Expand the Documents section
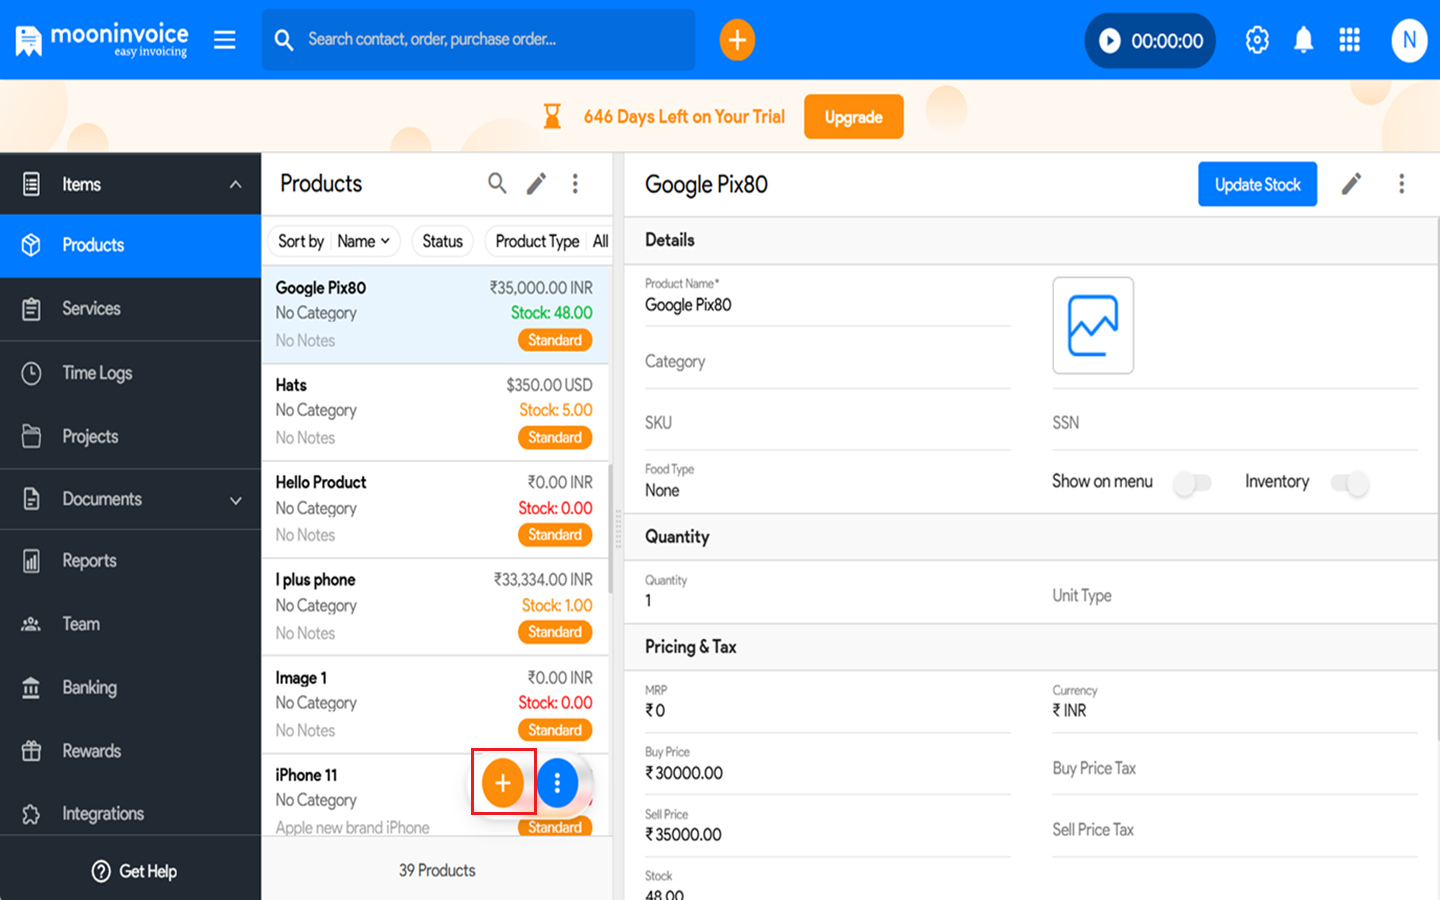This screenshot has width=1440, height=900. (236, 500)
